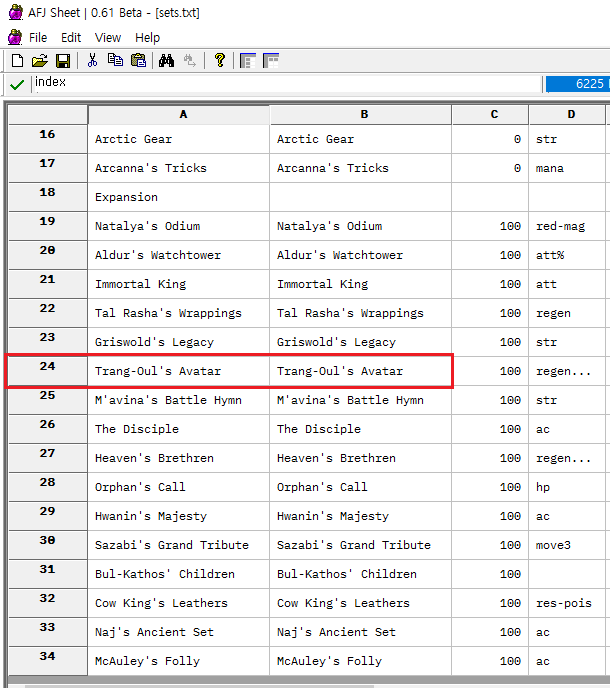Click the Expansion cell in row 18
The image size is (610, 688).
(x=179, y=197)
